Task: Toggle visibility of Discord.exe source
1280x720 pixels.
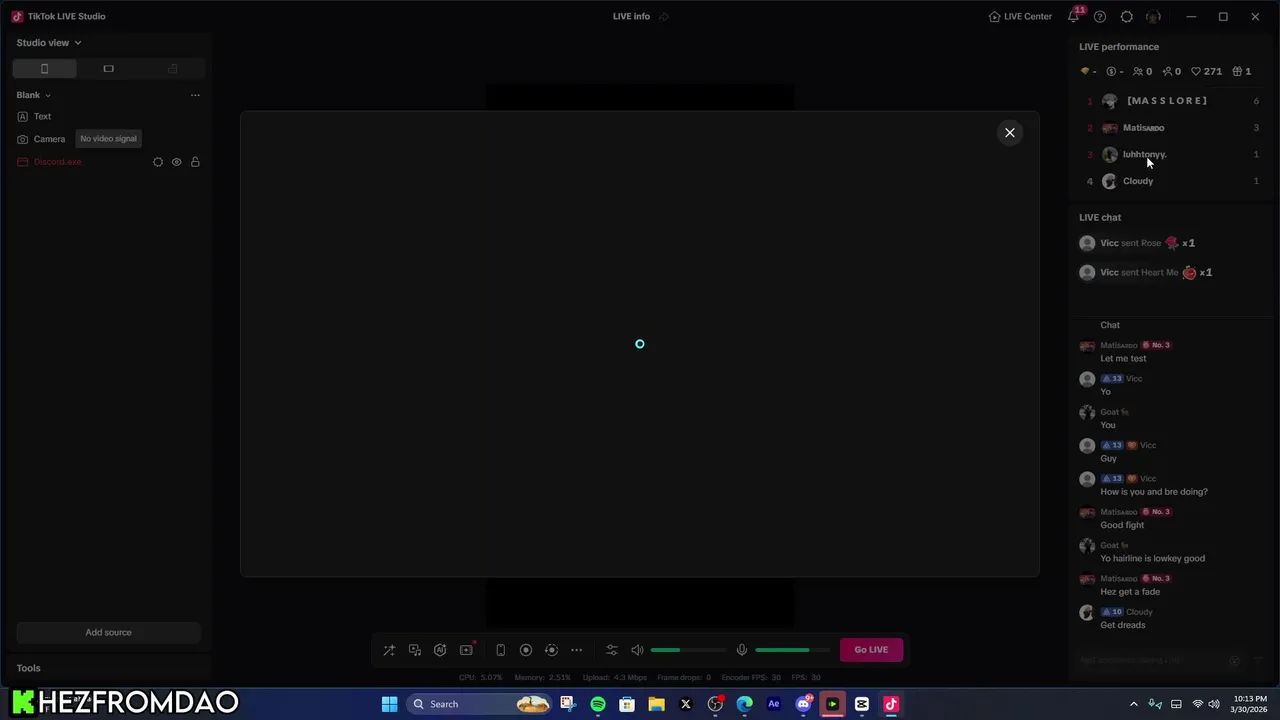Action: click(176, 162)
